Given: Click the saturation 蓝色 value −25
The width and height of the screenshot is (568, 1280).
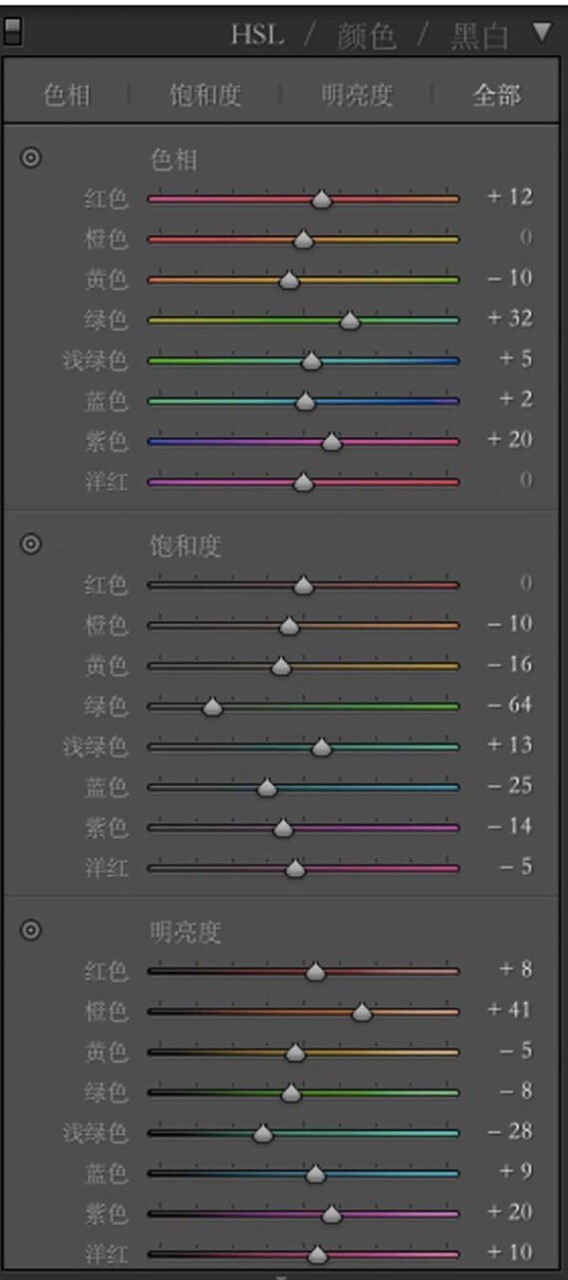Looking at the screenshot, I should click(510, 785).
